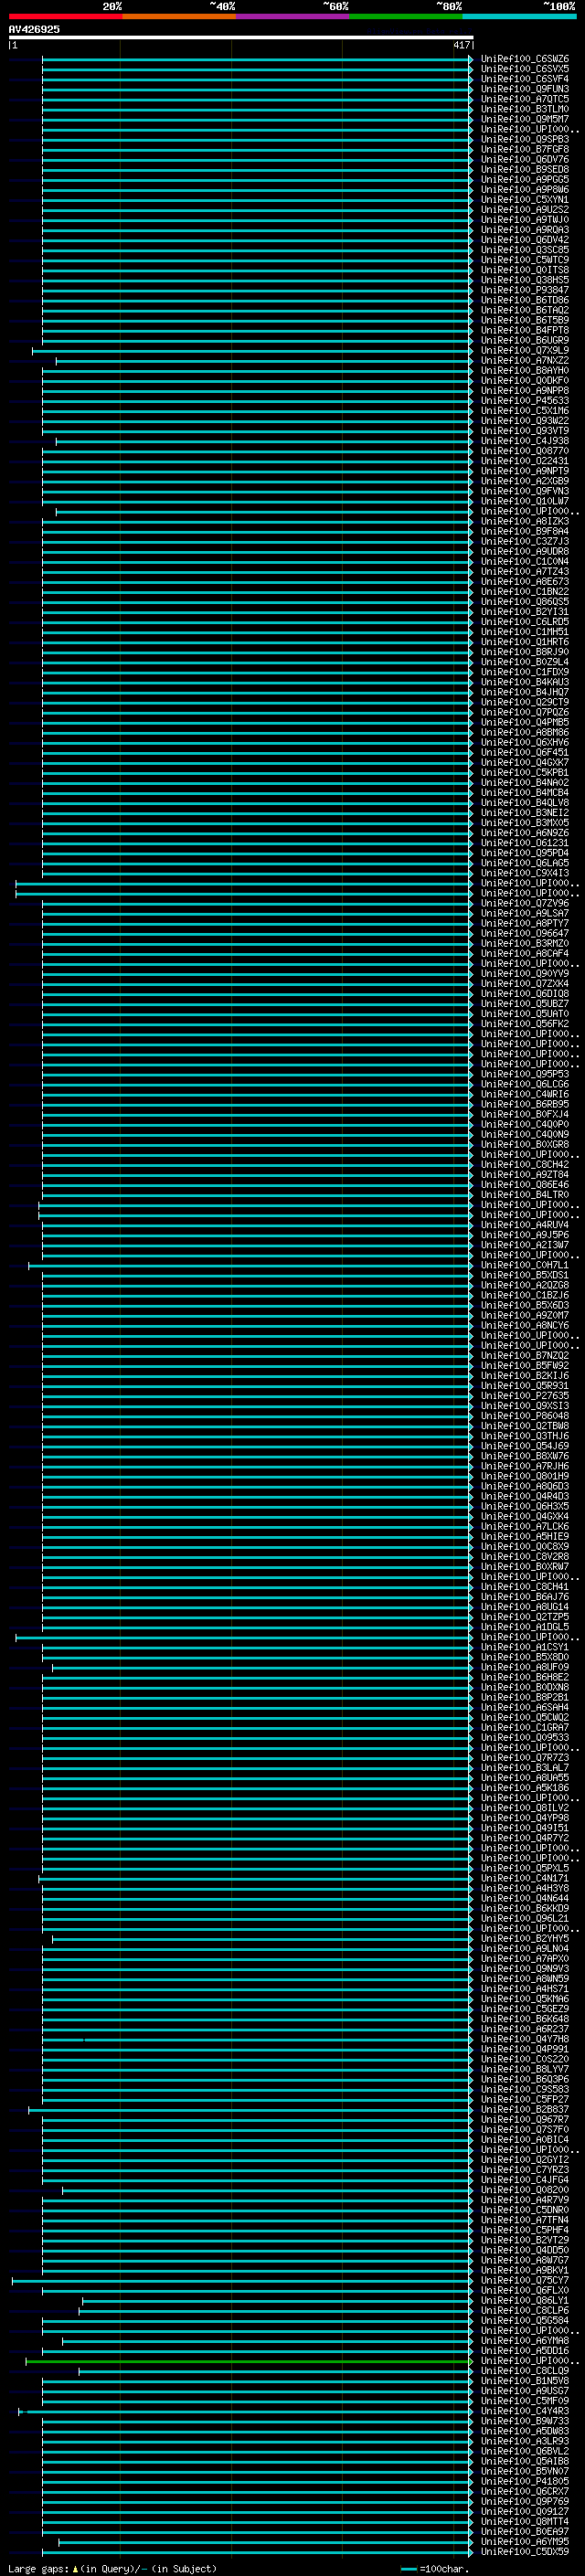
Task: Select label UniRef100_A7NXZ2
Action: pos(525,360)
